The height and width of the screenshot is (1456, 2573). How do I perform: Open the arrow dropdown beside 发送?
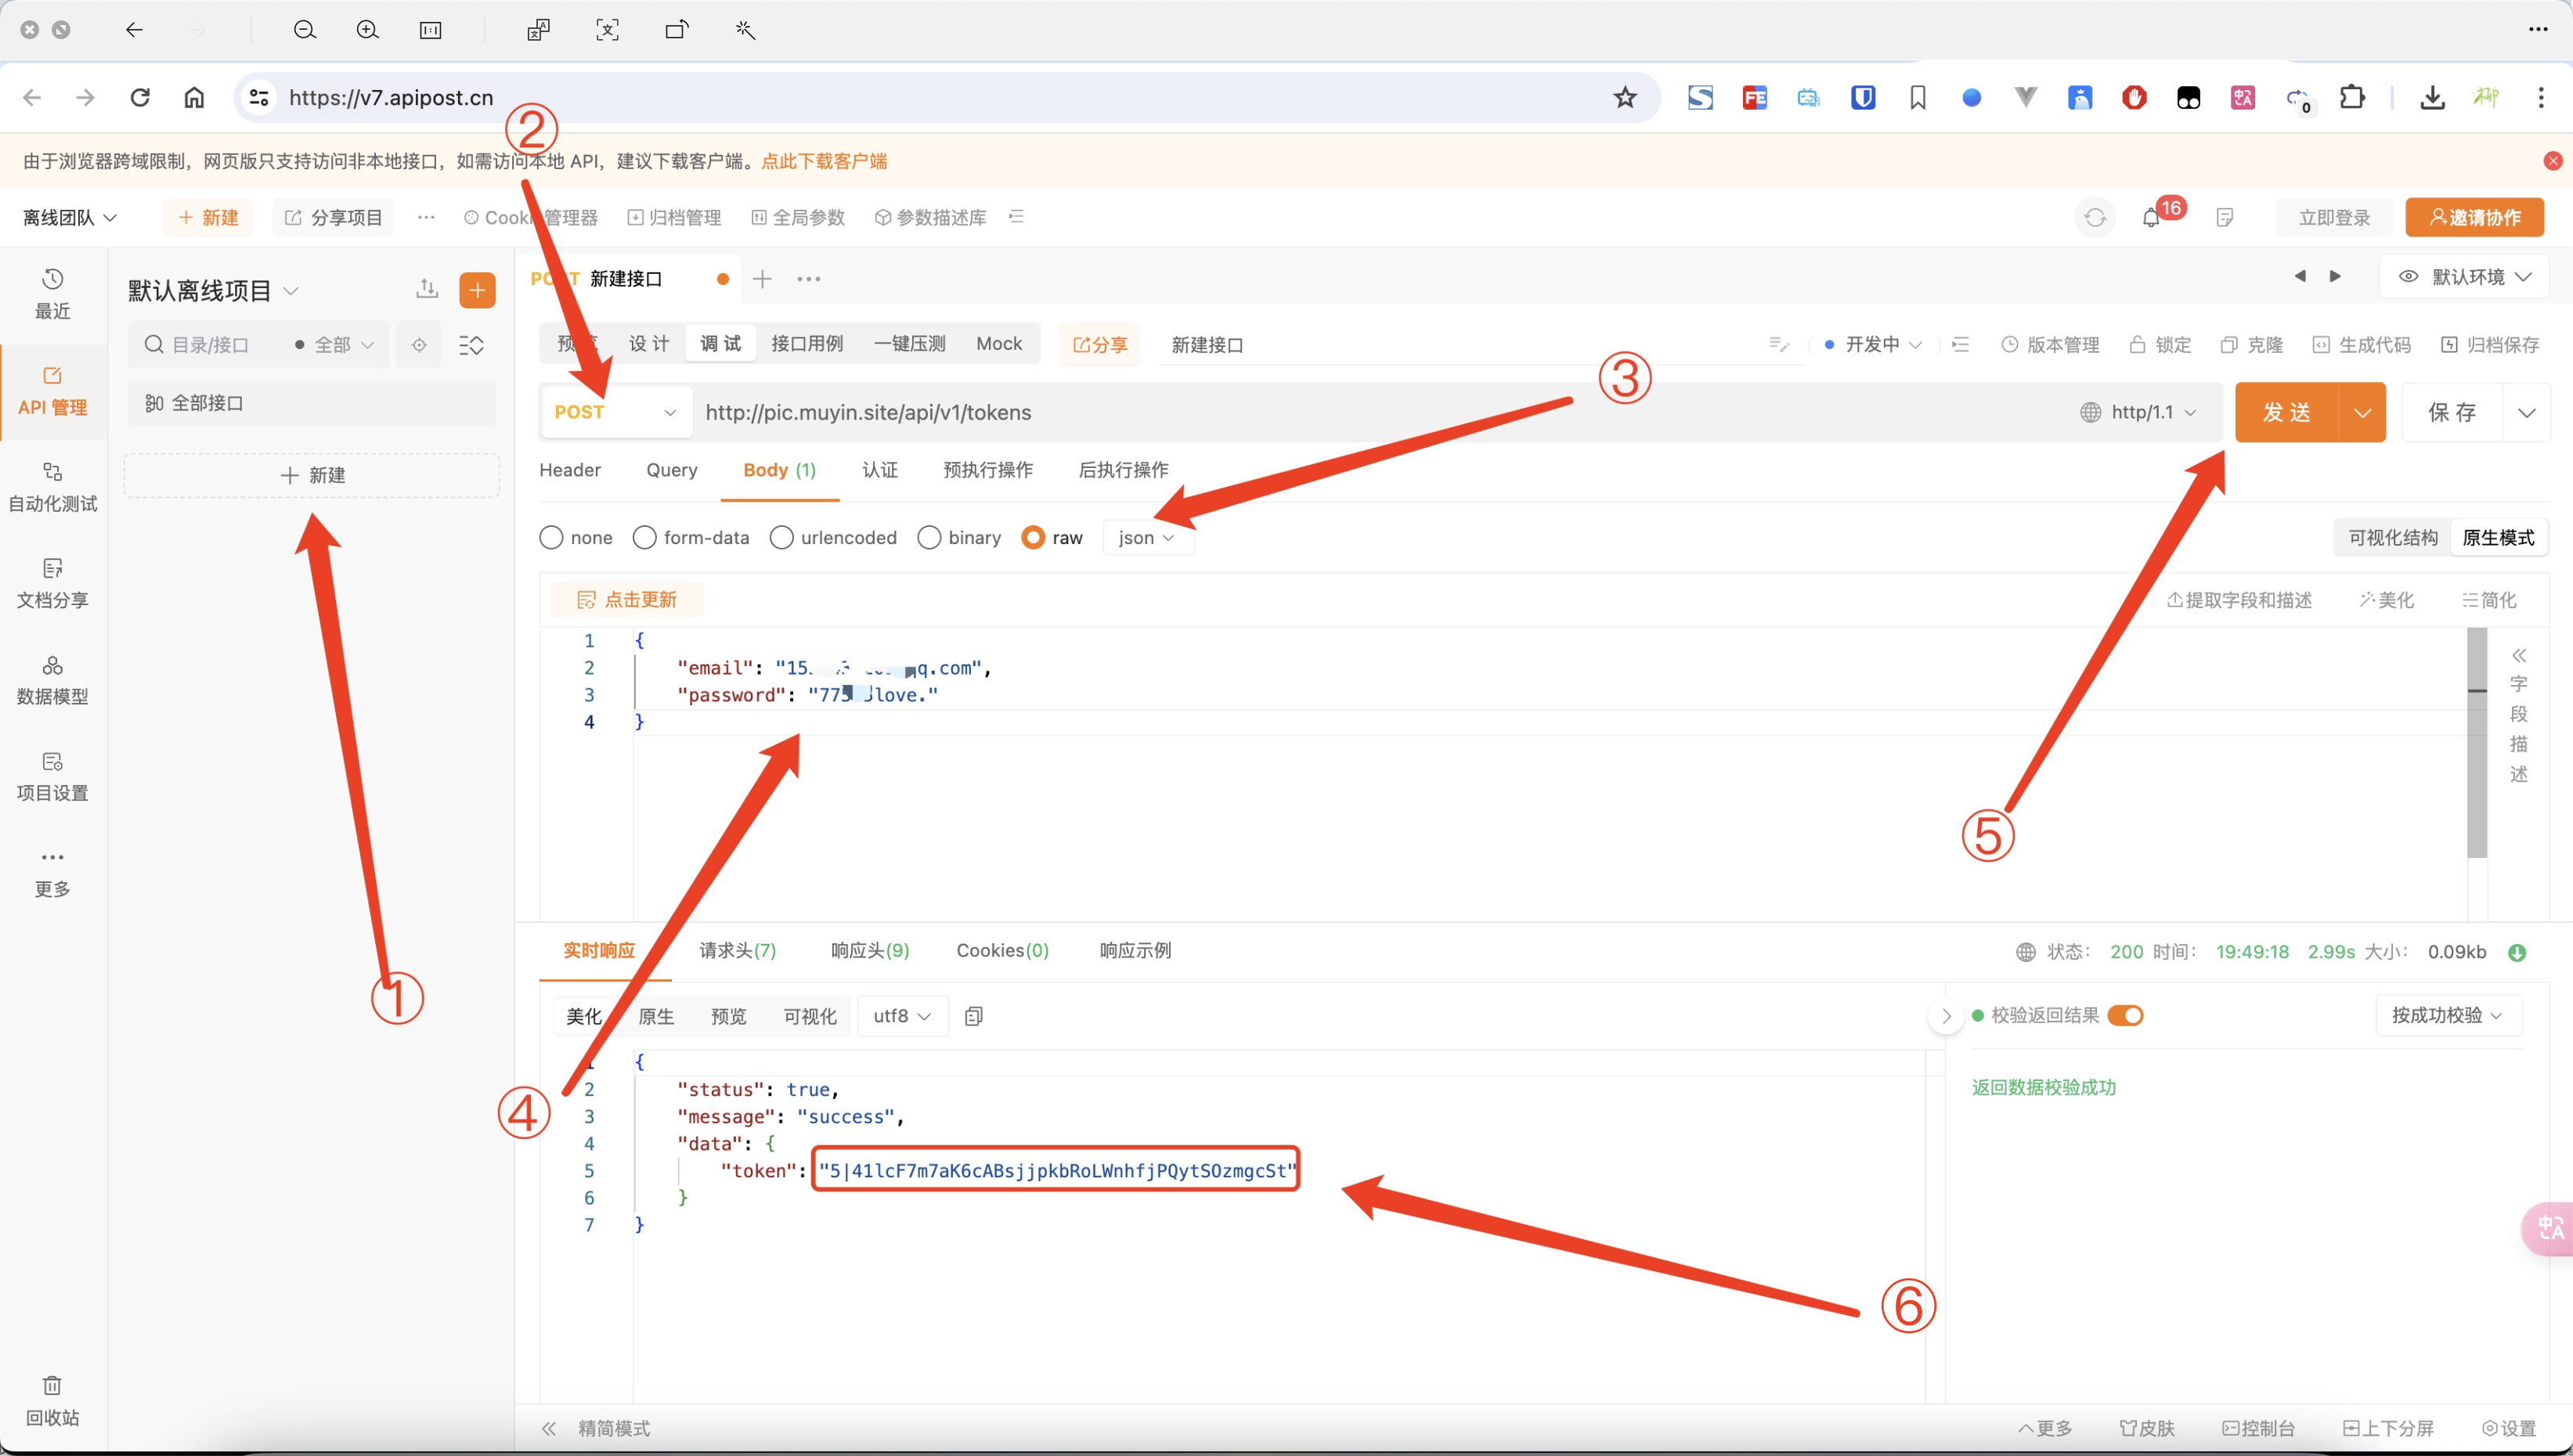pyautogui.click(x=2362, y=412)
